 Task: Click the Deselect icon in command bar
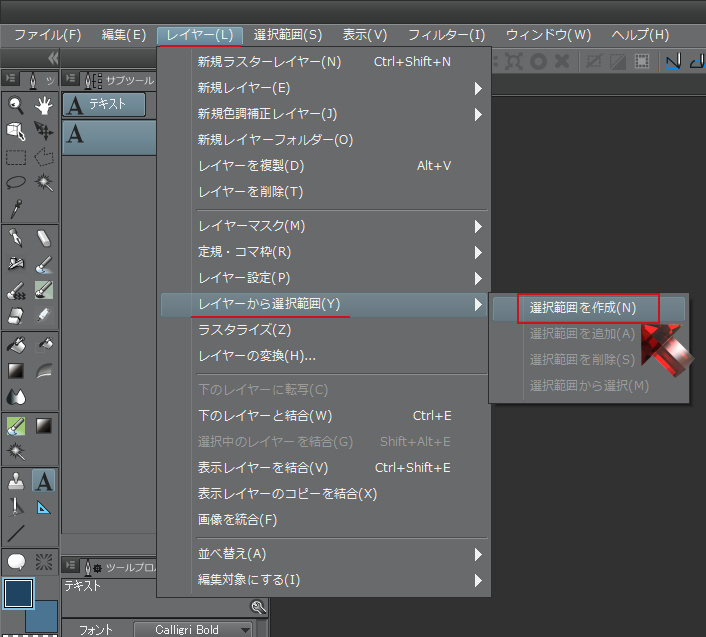pos(594,61)
